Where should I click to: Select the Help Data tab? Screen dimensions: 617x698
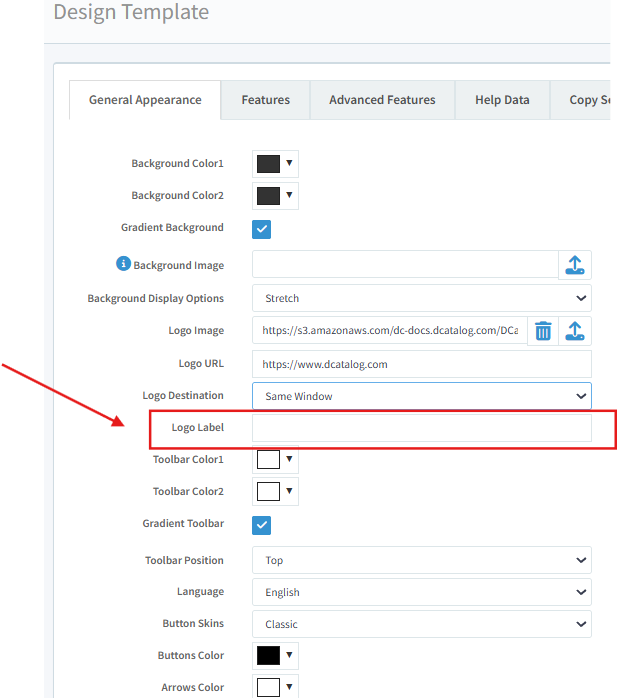pos(502,100)
